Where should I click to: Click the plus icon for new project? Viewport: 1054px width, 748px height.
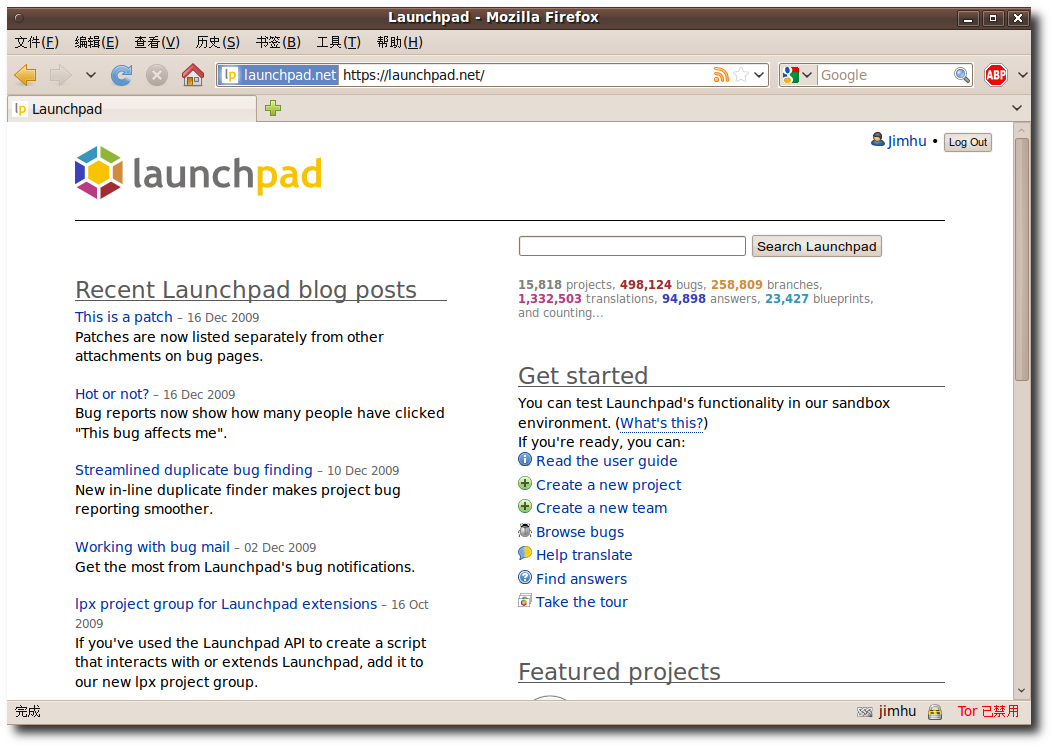[x=525, y=483]
